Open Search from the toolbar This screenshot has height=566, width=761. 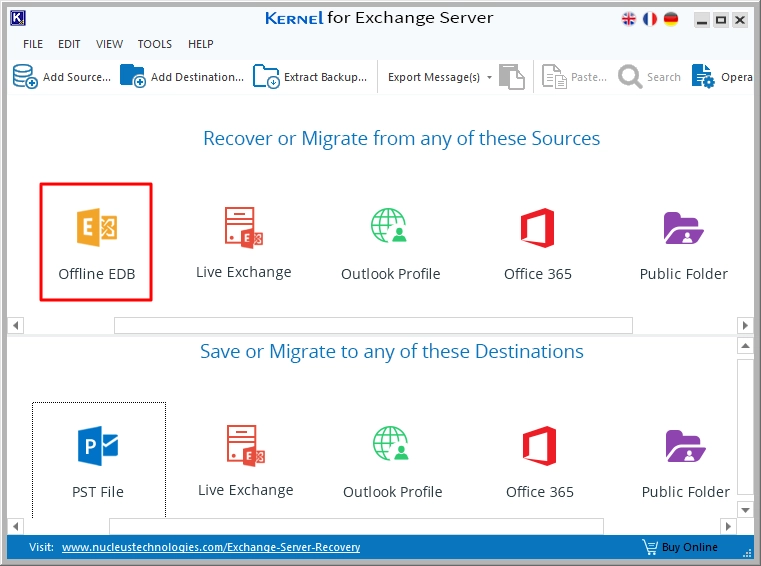tap(649, 77)
